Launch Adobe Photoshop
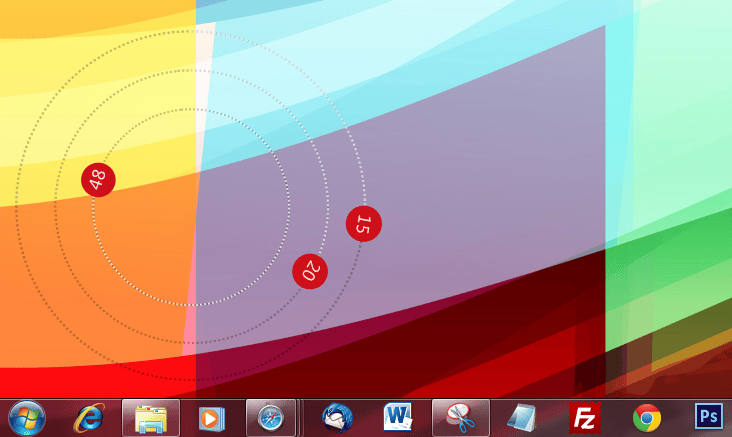Image resolution: width=732 pixels, height=437 pixels. coord(709,416)
